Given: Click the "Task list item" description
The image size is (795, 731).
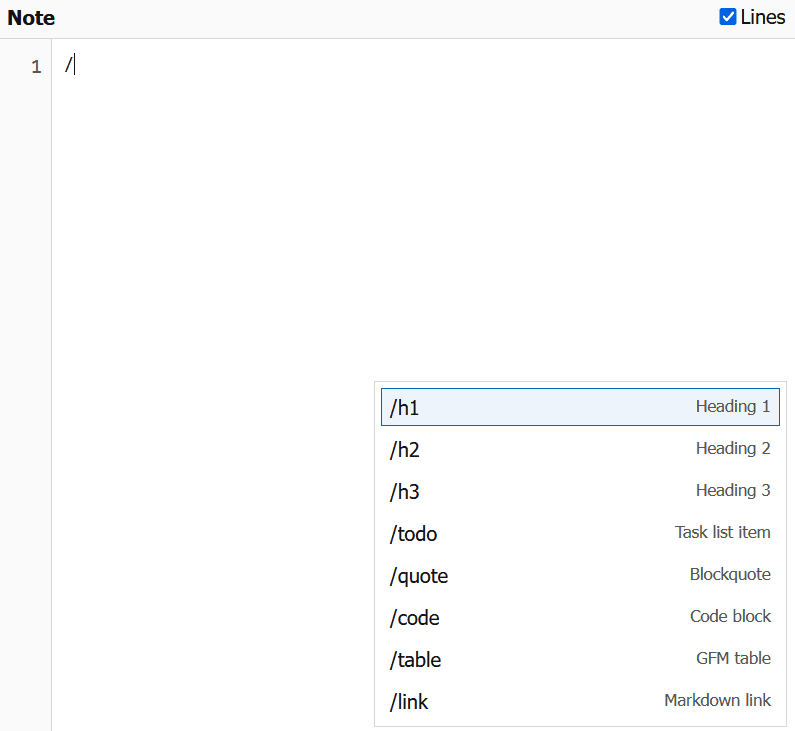Looking at the screenshot, I should (x=722, y=532).
